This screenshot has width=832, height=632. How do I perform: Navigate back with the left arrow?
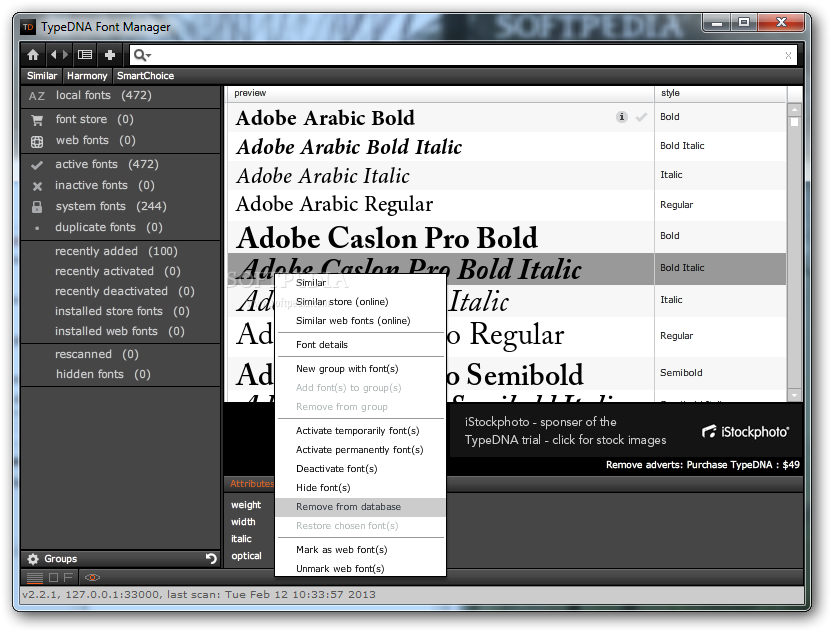(x=53, y=55)
